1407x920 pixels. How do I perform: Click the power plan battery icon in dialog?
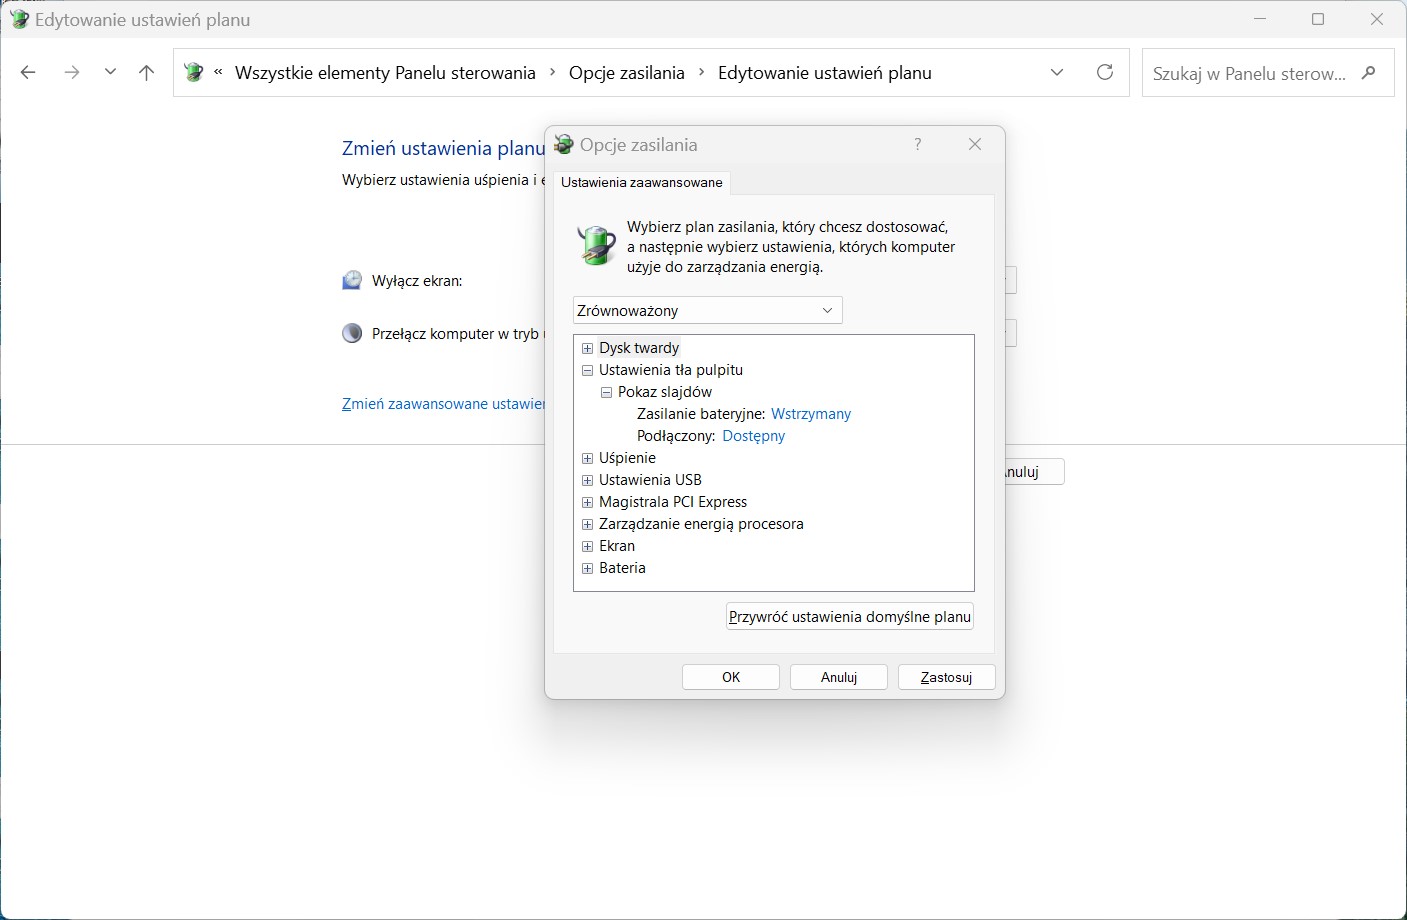597,245
